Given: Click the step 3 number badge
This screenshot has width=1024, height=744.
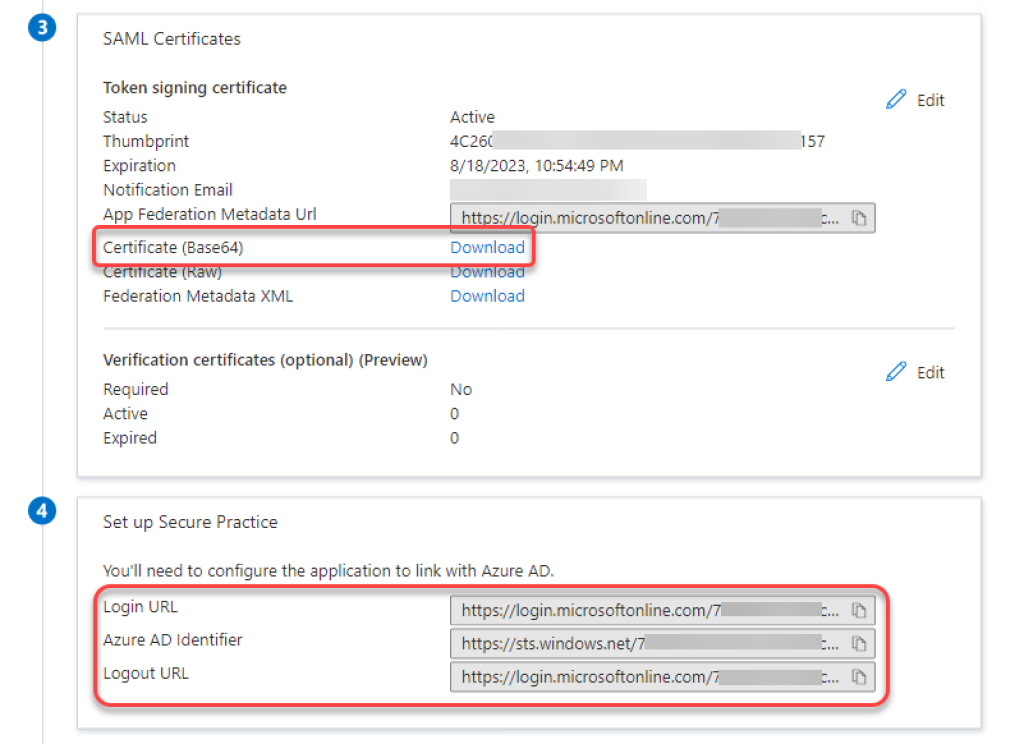Looking at the screenshot, I should click(42, 28).
